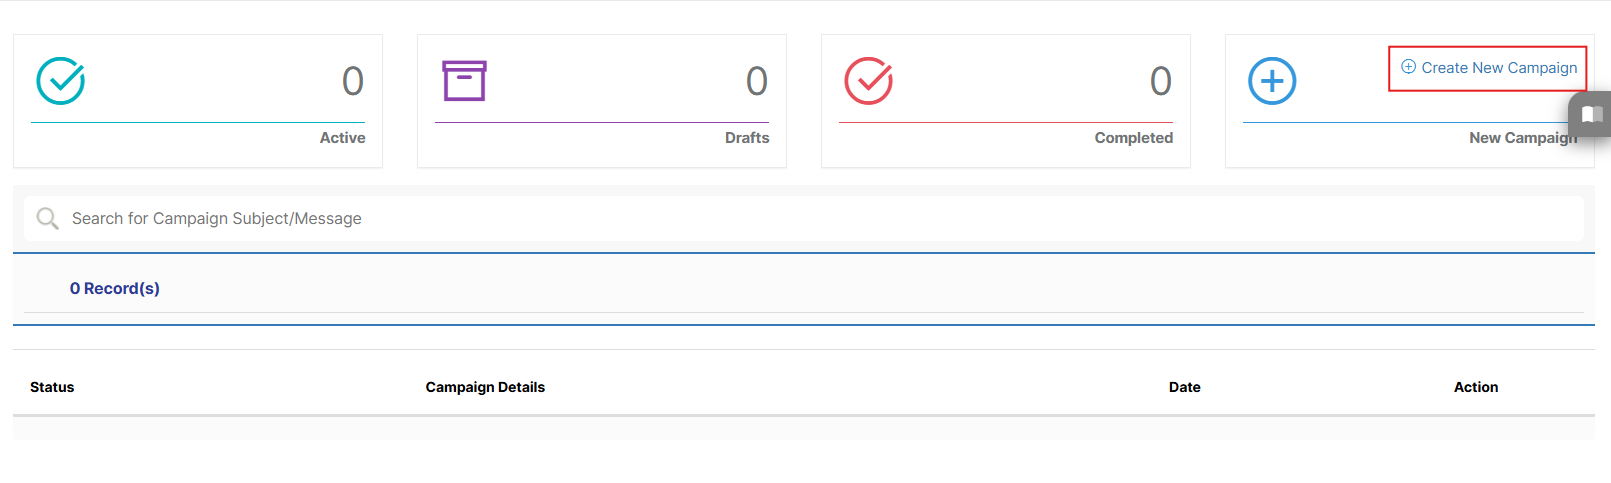Focus the Search for Campaign Subject/Message field

click(x=804, y=218)
